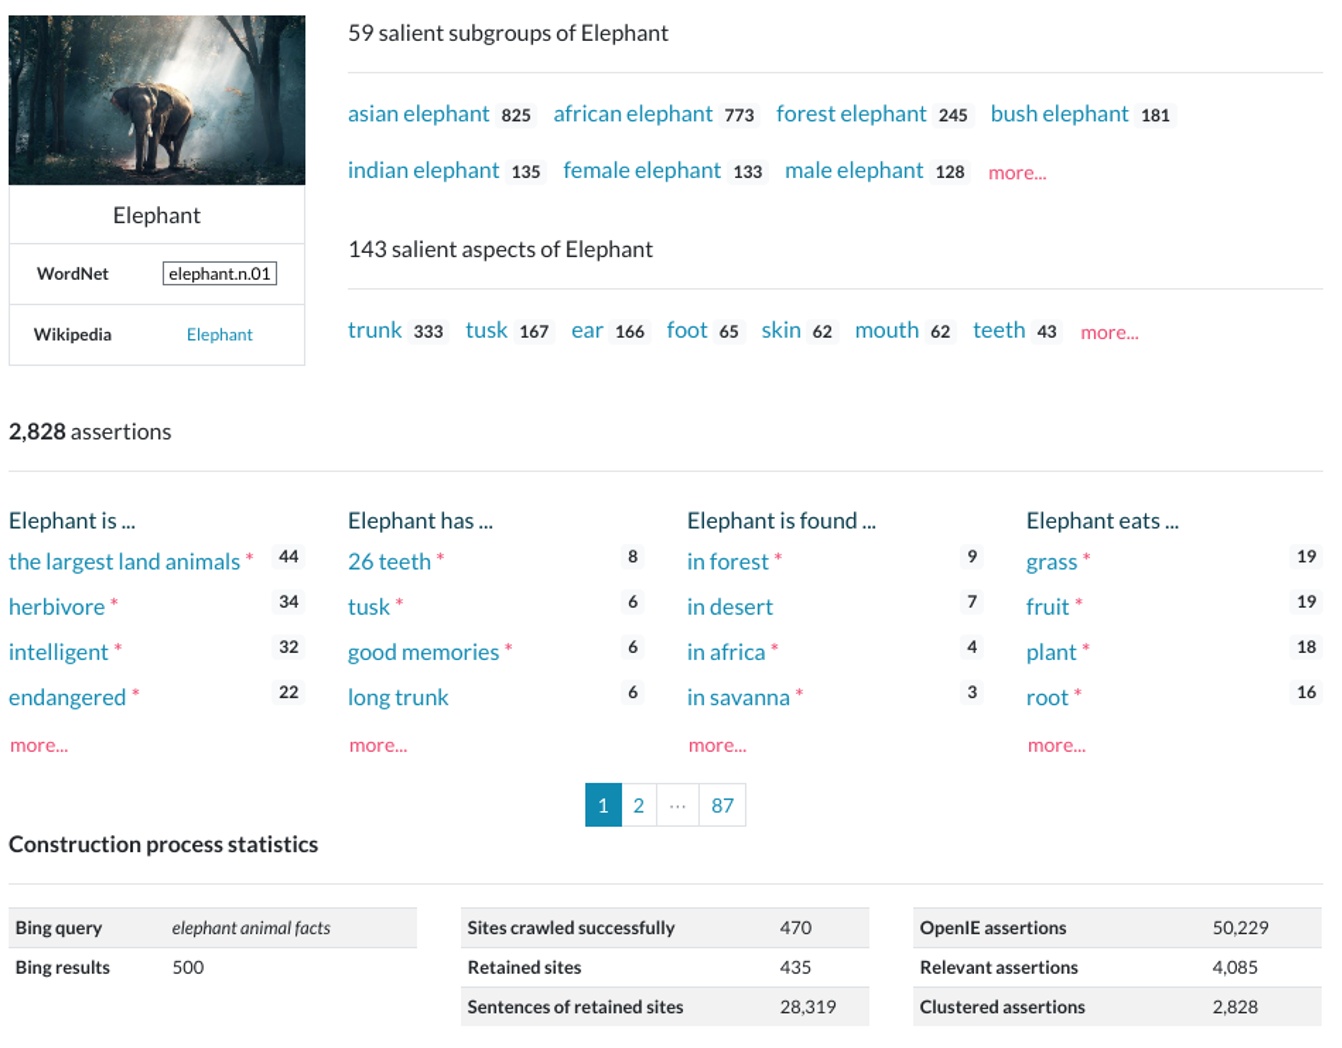Open the african elephant subgroup
Image resolution: width=1342 pixels, height=1048 pixels.
[x=632, y=115]
